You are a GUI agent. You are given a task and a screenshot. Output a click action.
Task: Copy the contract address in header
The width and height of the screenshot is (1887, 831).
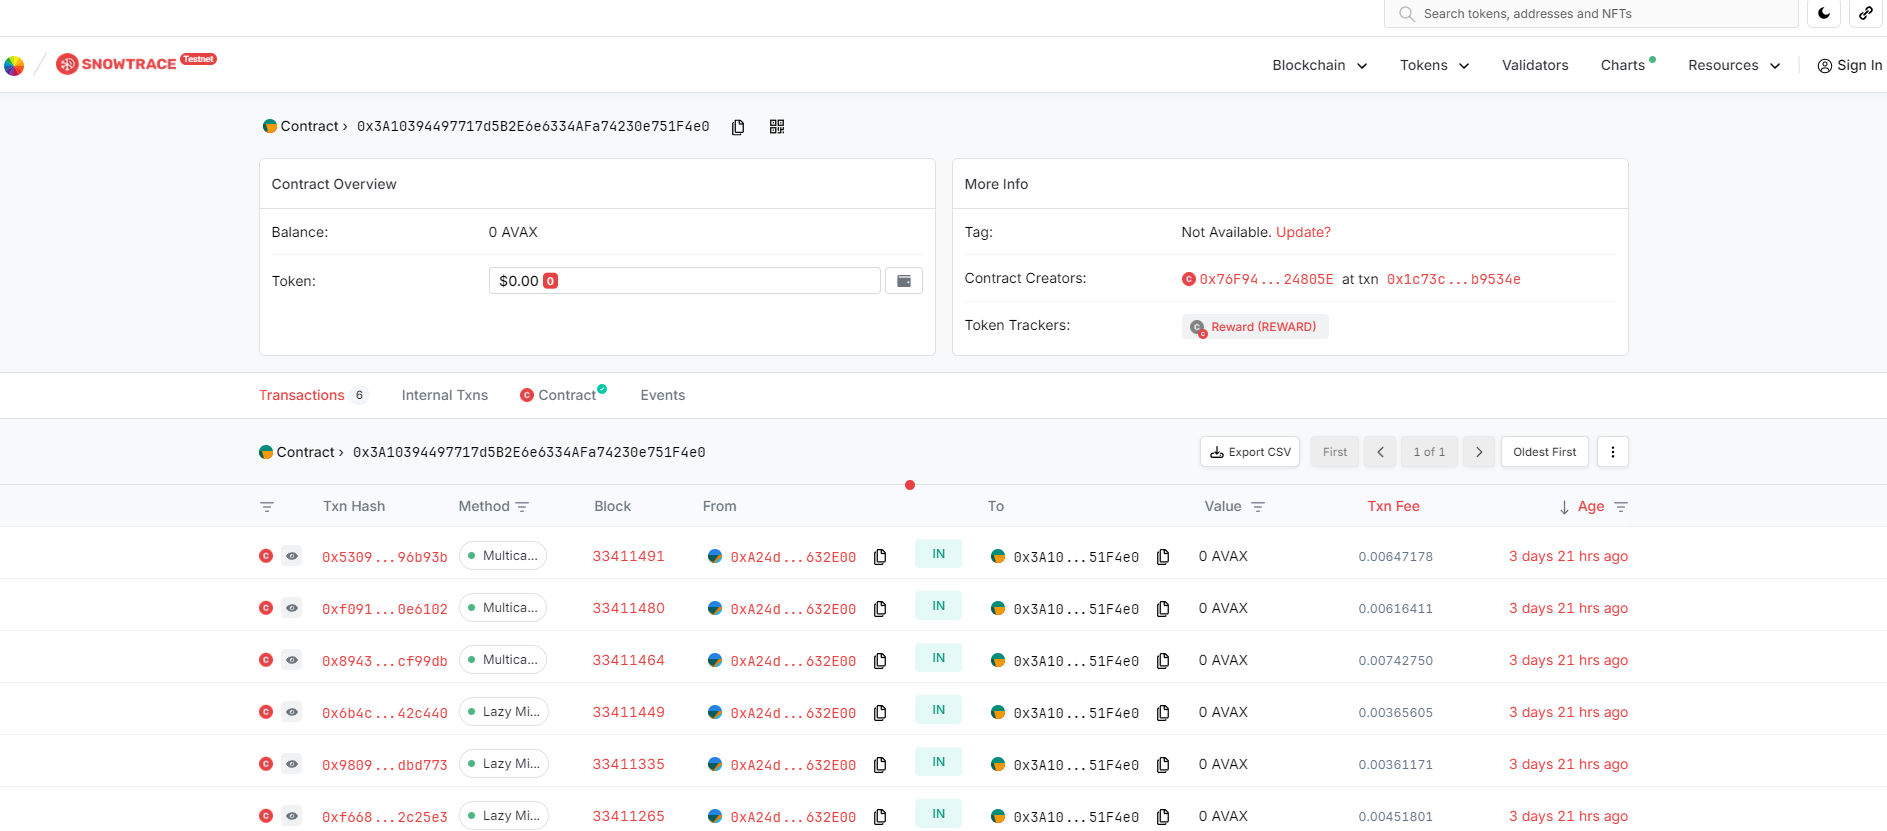point(738,127)
